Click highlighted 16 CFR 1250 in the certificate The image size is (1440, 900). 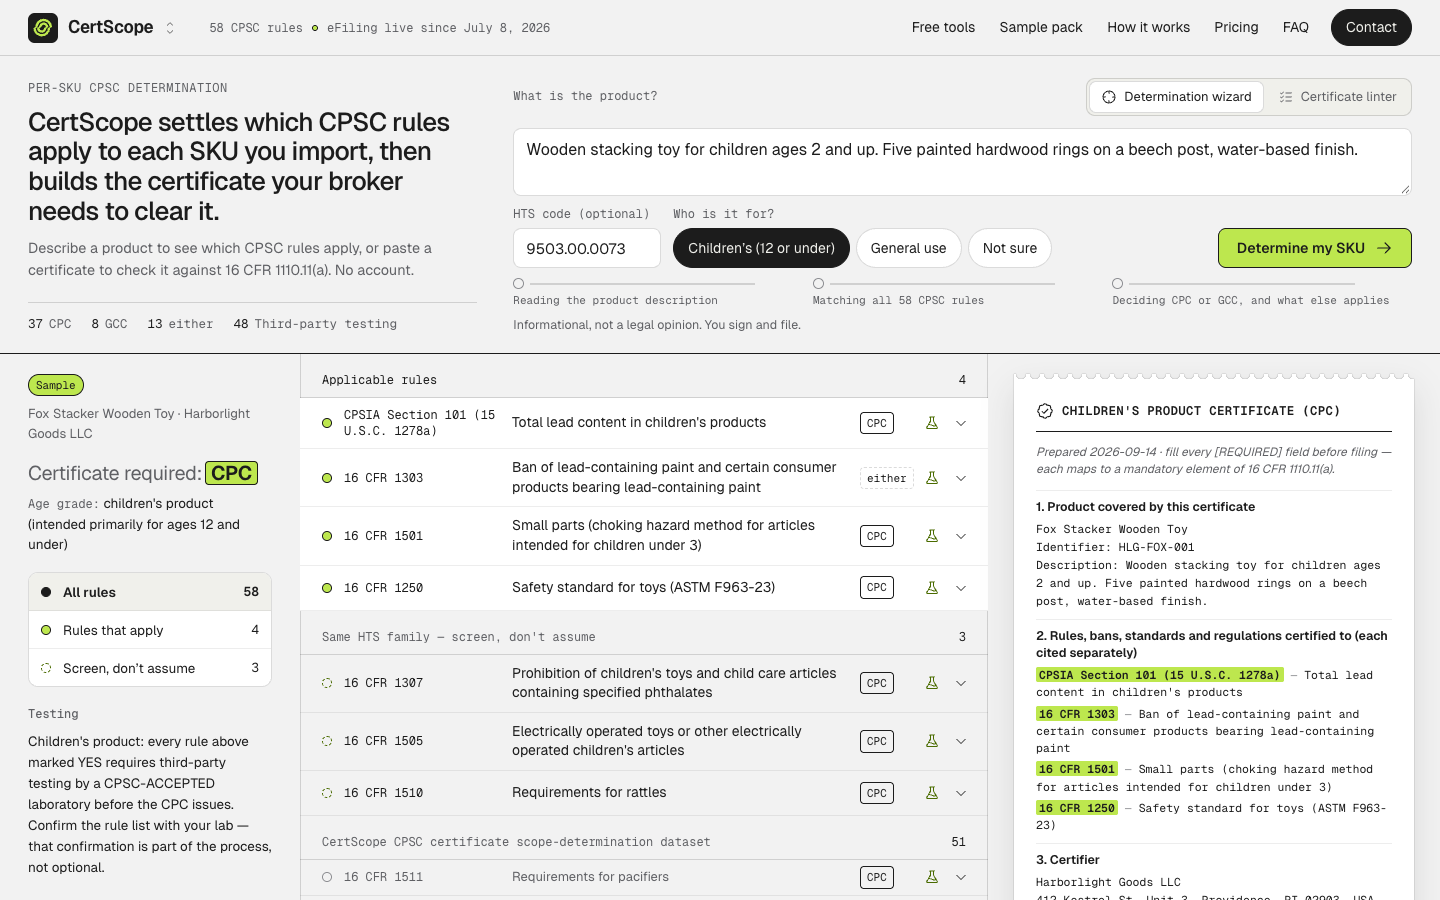pyautogui.click(x=1077, y=808)
